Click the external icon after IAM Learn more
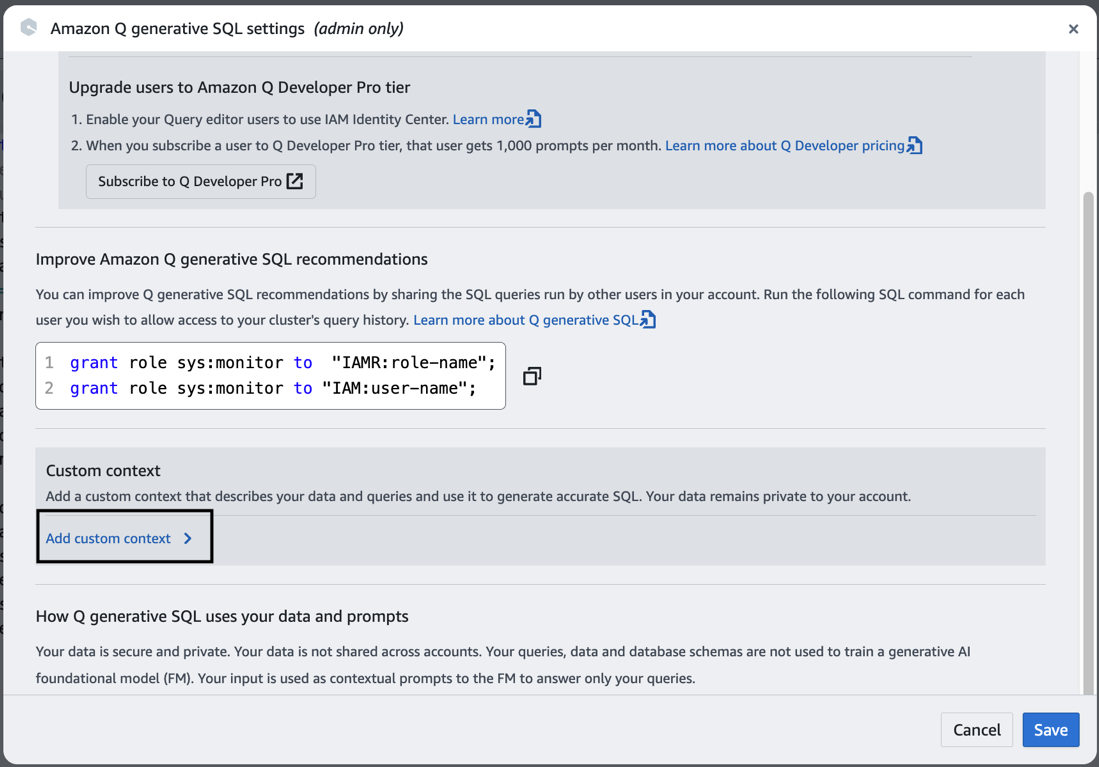 [x=533, y=119]
